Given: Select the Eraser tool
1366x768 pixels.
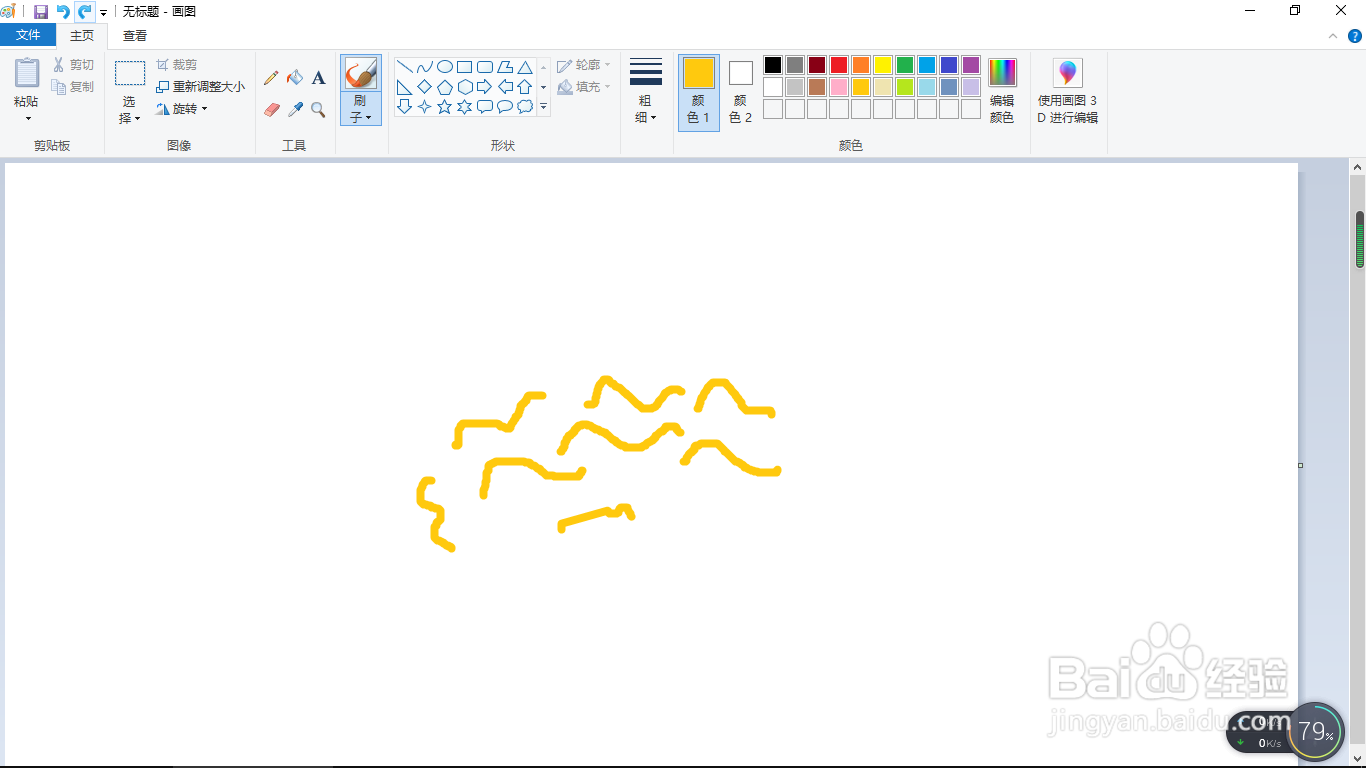Looking at the screenshot, I should pos(271,109).
